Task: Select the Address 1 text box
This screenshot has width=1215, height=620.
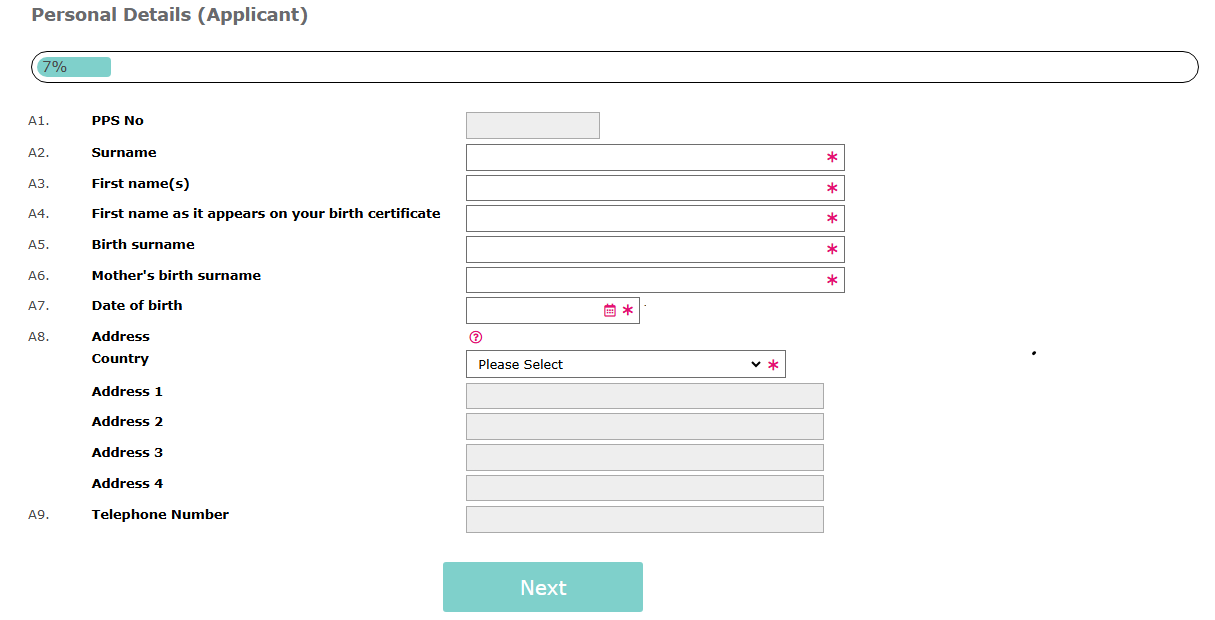Action: tap(645, 396)
